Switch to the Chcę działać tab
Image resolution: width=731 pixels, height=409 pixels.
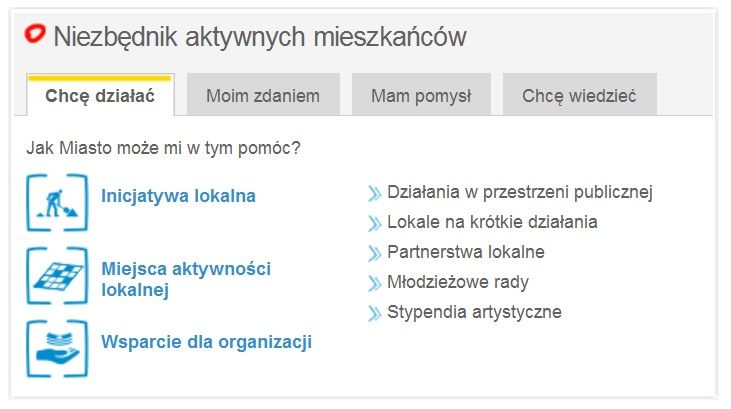(x=100, y=96)
